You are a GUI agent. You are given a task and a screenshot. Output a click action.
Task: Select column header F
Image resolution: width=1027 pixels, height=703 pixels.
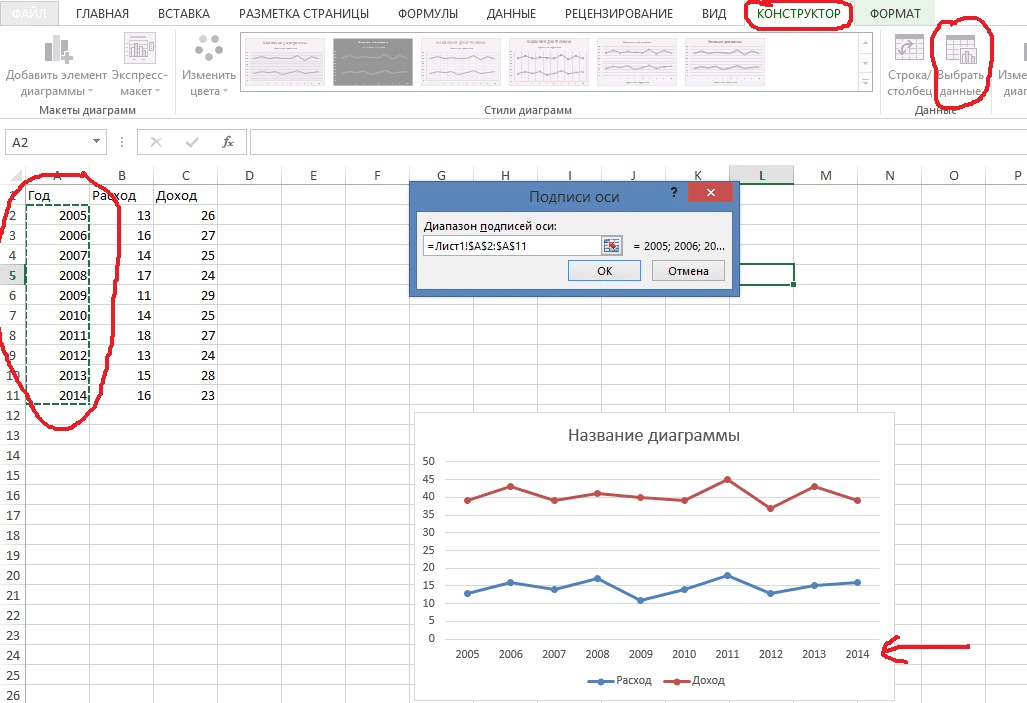[x=377, y=175]
